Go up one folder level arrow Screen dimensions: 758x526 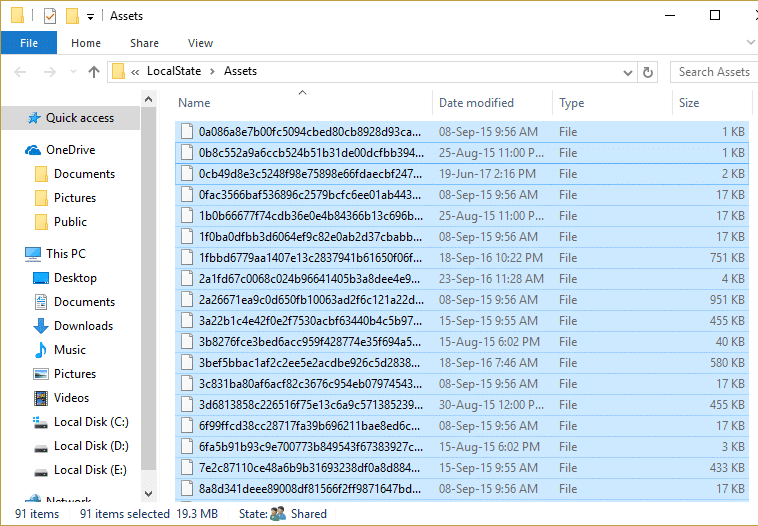tap(94, 72)
